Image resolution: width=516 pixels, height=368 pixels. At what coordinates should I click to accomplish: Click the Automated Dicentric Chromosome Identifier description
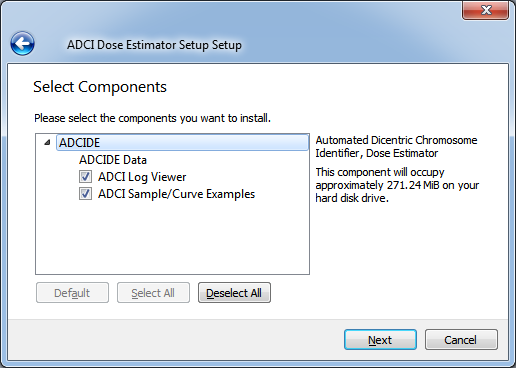[396, 147]
